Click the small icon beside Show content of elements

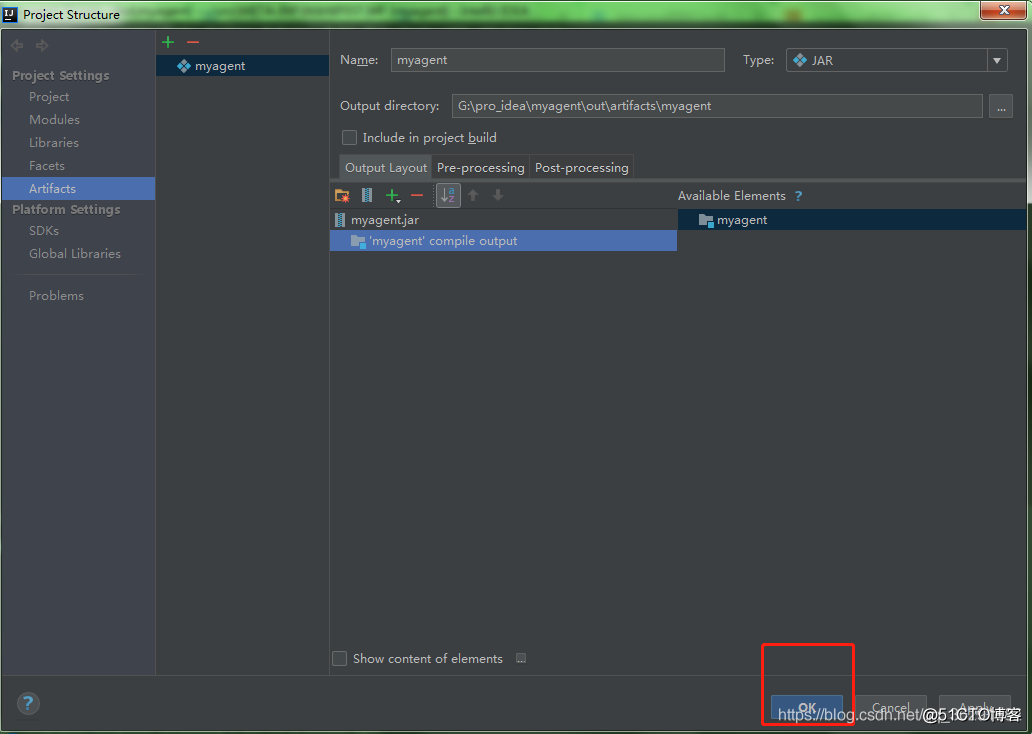521,658
